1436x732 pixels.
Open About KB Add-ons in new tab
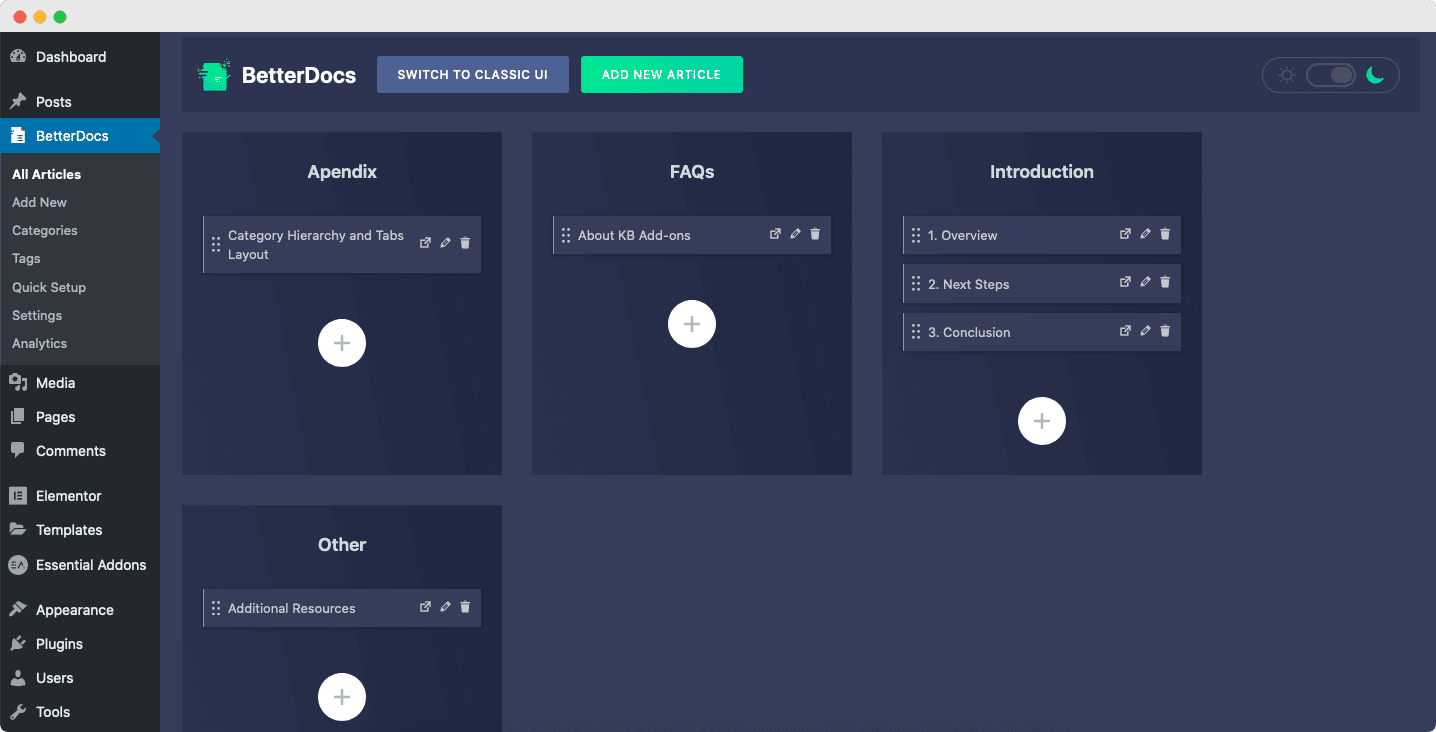pyautogui.click(x=775, y=234)
